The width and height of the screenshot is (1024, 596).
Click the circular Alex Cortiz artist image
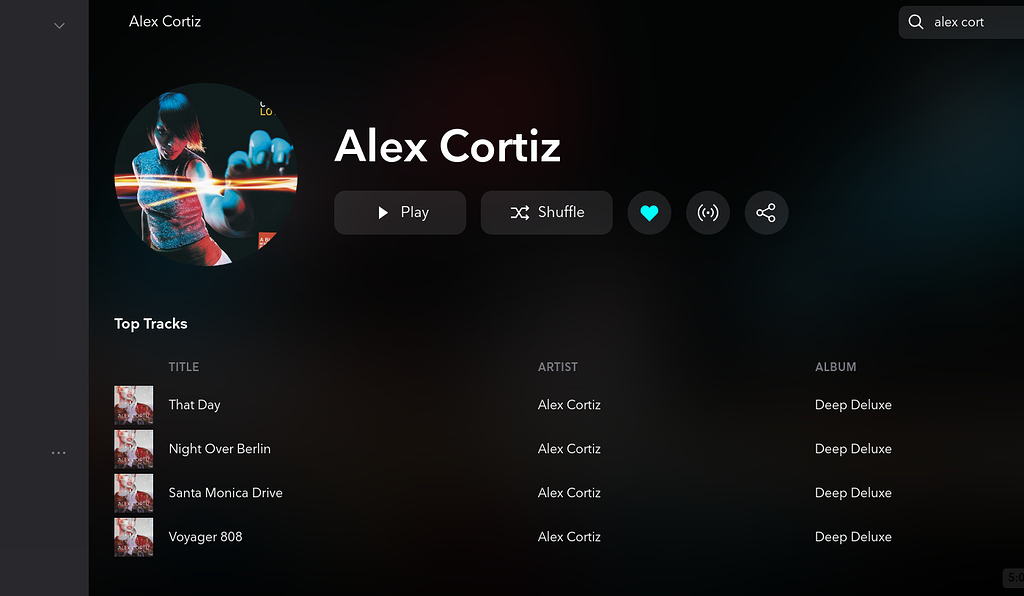206,174
